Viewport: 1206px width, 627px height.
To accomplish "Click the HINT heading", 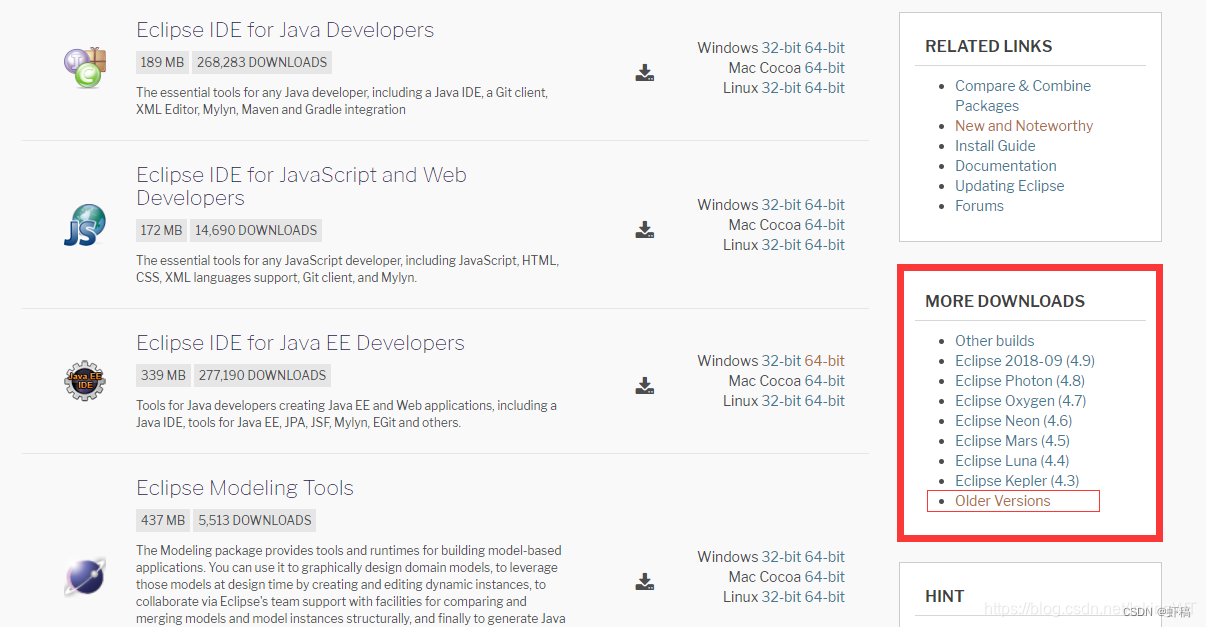I will pos(945,596).
